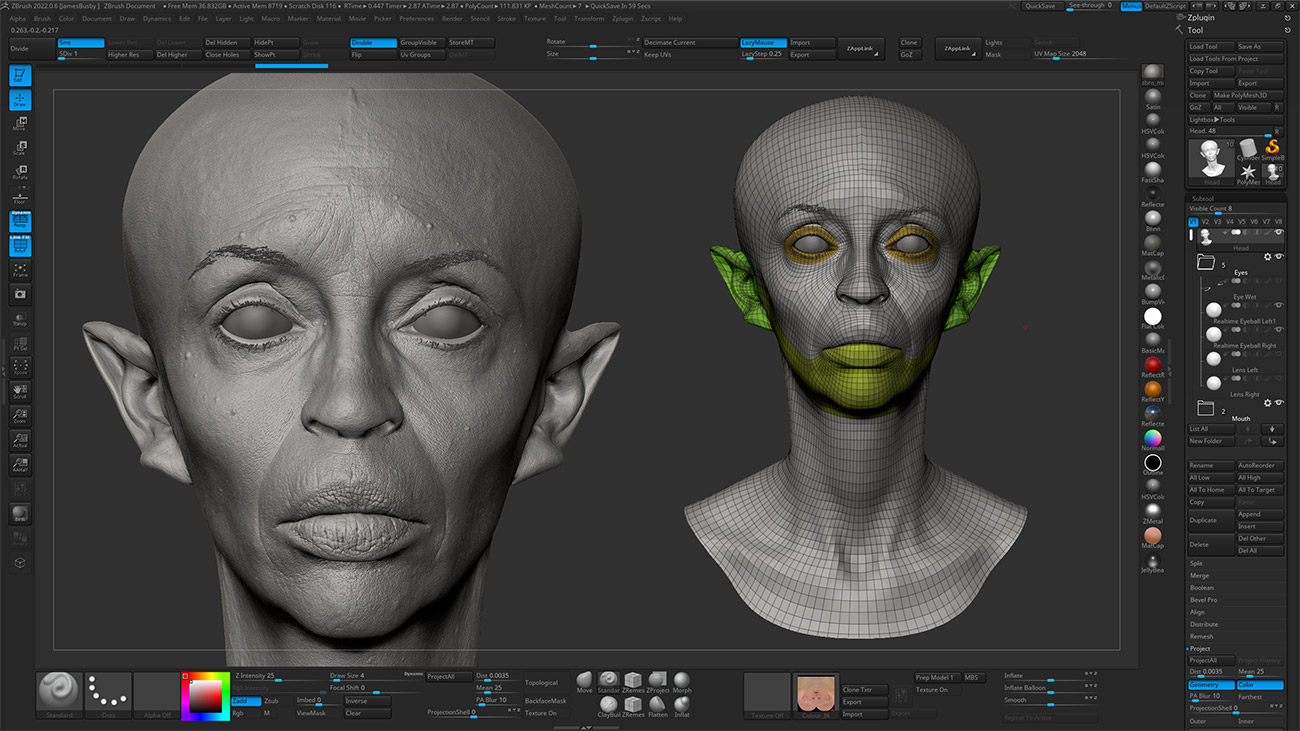Toggle Zadd mode

tap(245, 701)
